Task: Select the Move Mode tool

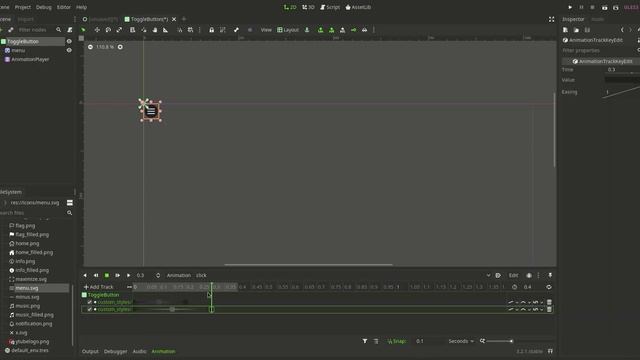Action: pyautogui.click(x=97, y=30)
